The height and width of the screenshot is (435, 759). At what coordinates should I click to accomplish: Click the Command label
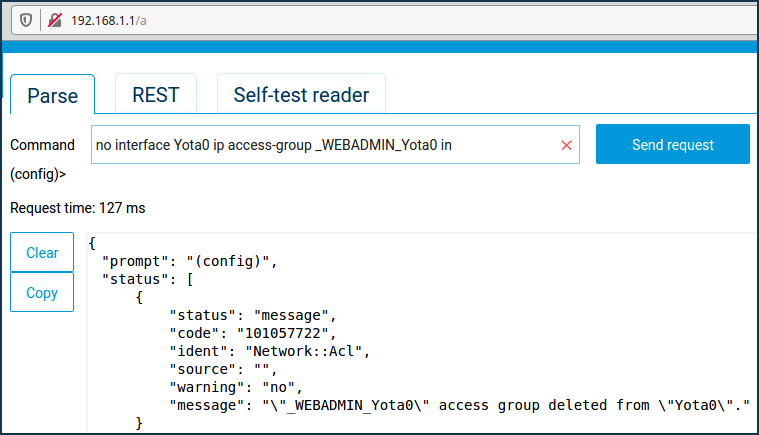pyautogui.click(x=42, y=145)
